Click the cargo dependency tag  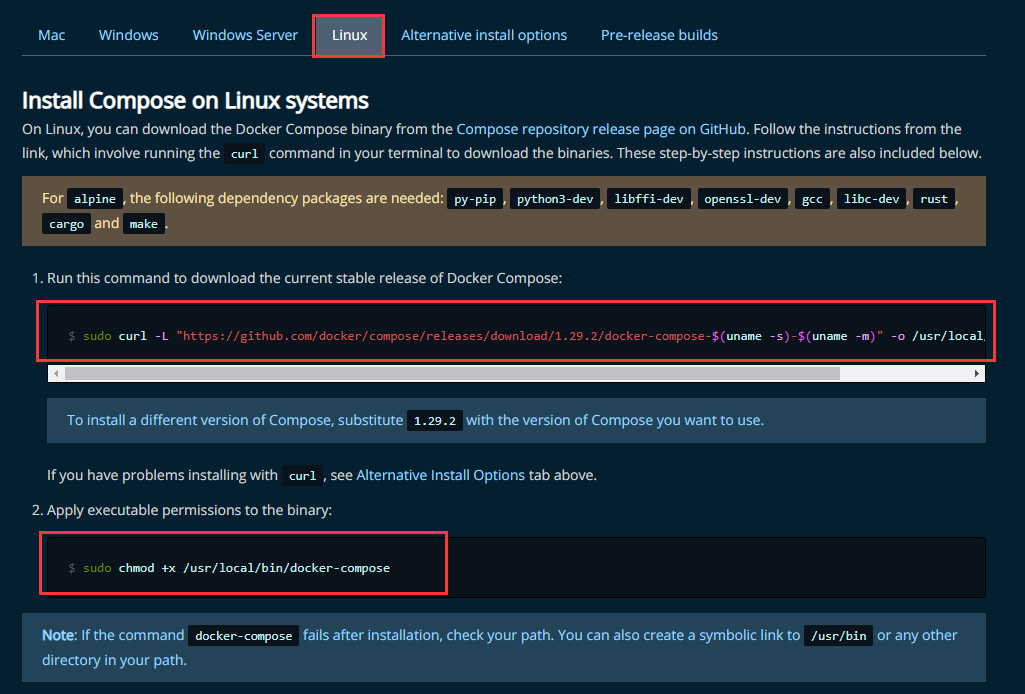pos(66,224)
